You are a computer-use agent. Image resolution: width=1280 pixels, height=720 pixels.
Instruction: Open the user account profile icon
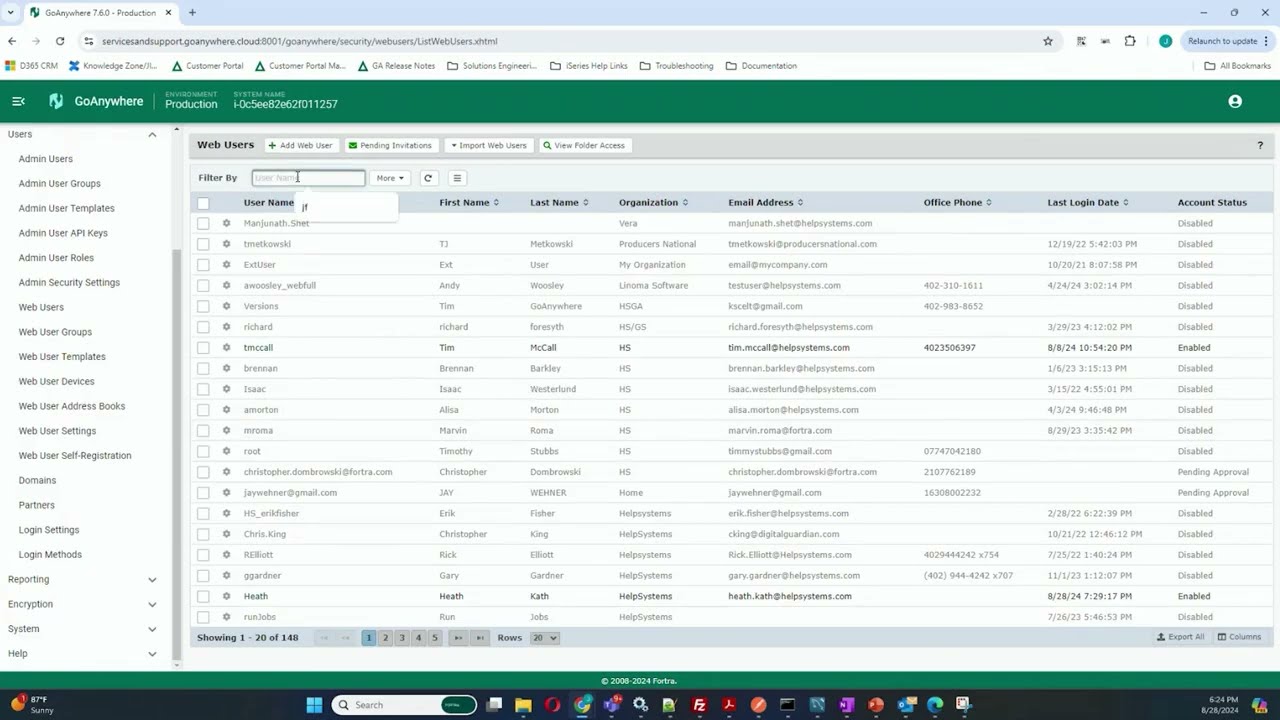[1235, 101]
